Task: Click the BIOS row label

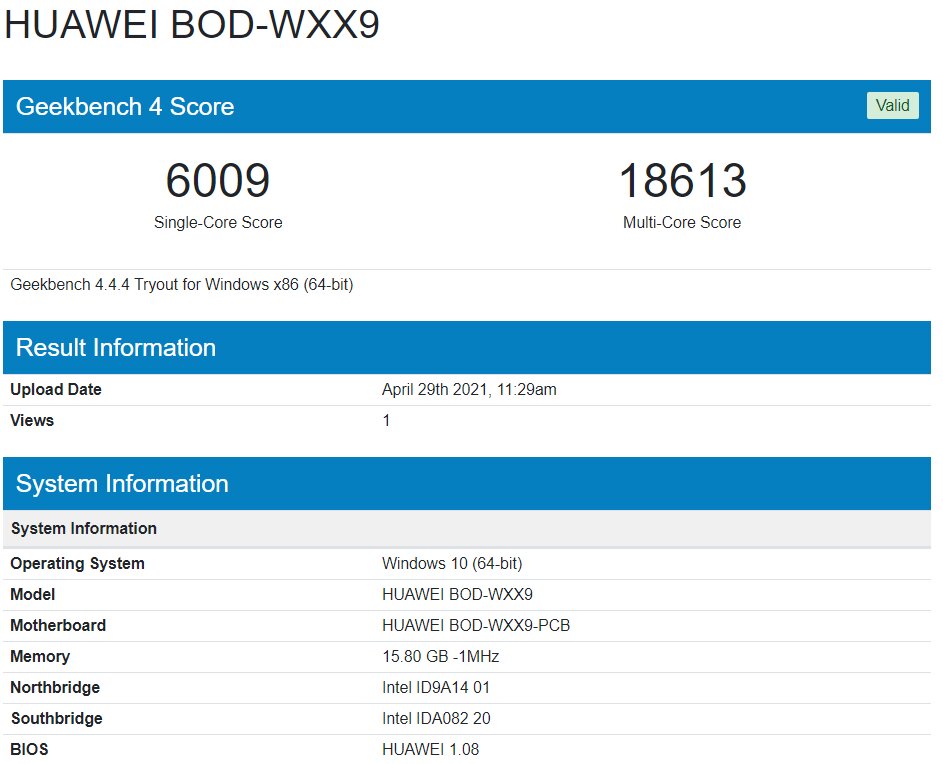Action: 29,750
